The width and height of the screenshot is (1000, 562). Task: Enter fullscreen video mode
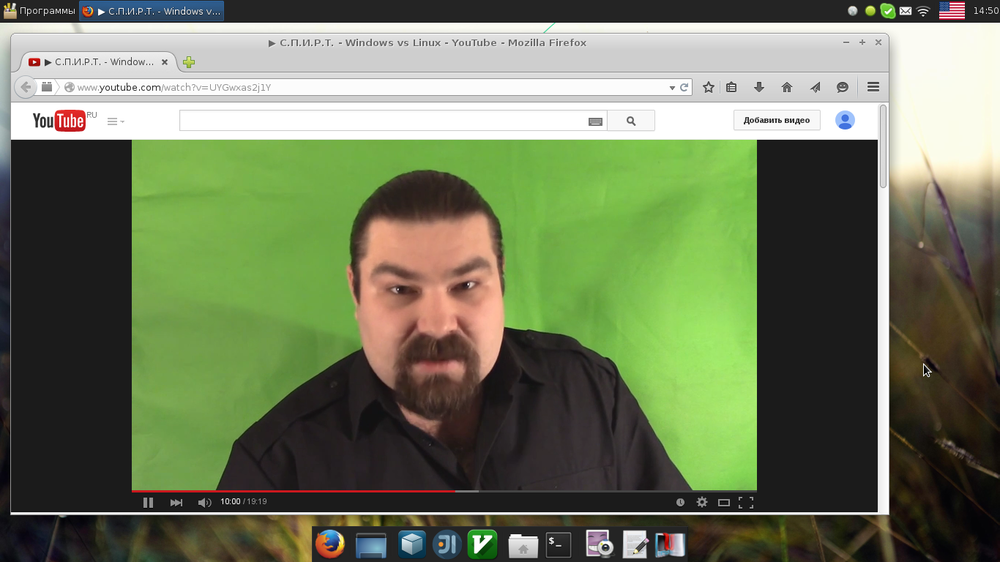click(745, 502)
